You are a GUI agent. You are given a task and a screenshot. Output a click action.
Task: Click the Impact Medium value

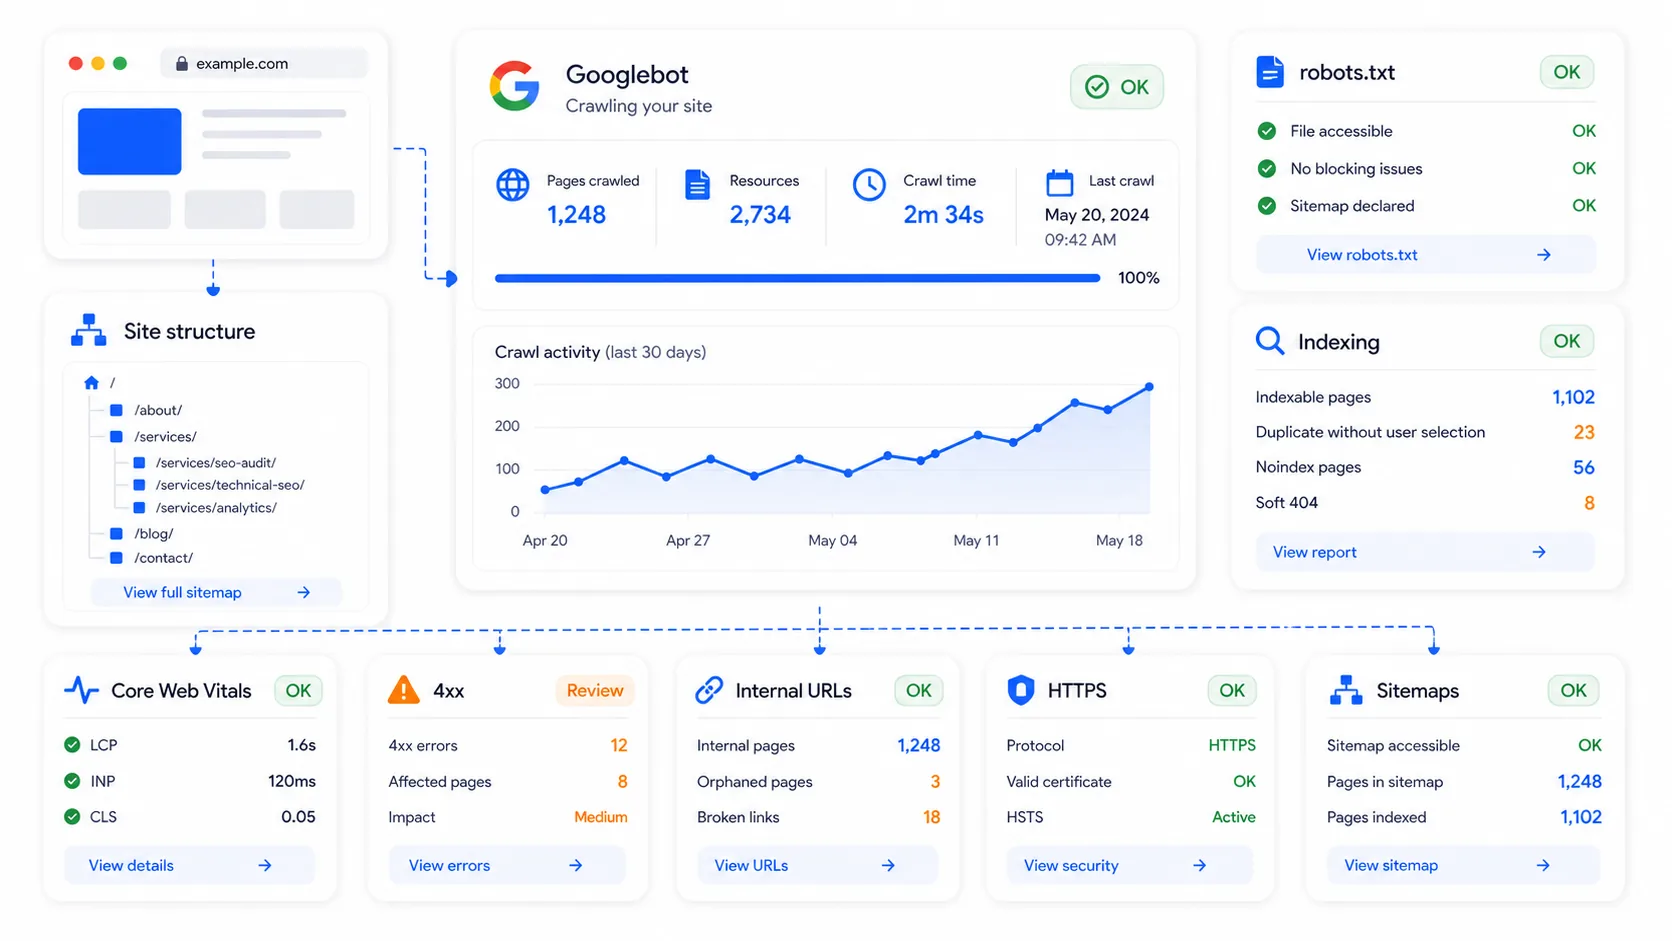tap(601, 817)
